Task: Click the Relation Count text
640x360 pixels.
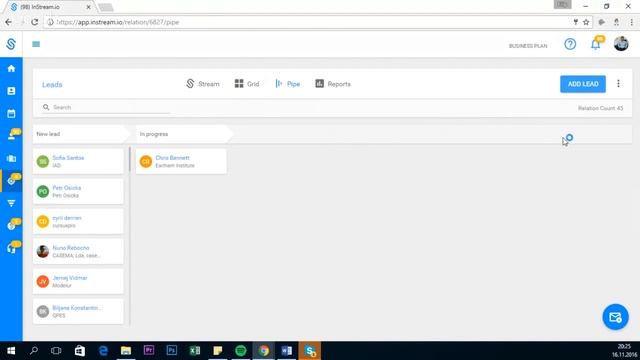Action: [600, 108]
